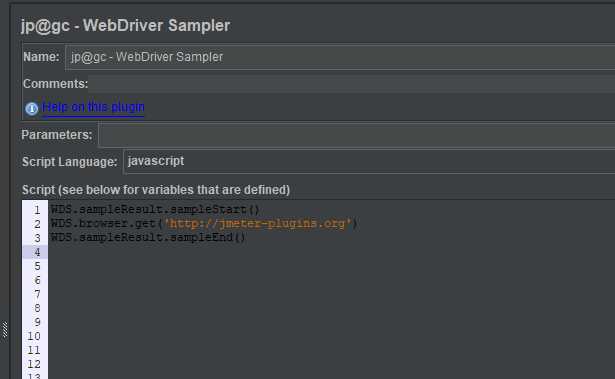Image resolution: width=615 pixels, height=379 pixels.
Task: Click the blue info icon beside Help link
Action: (x=32, y=108)
